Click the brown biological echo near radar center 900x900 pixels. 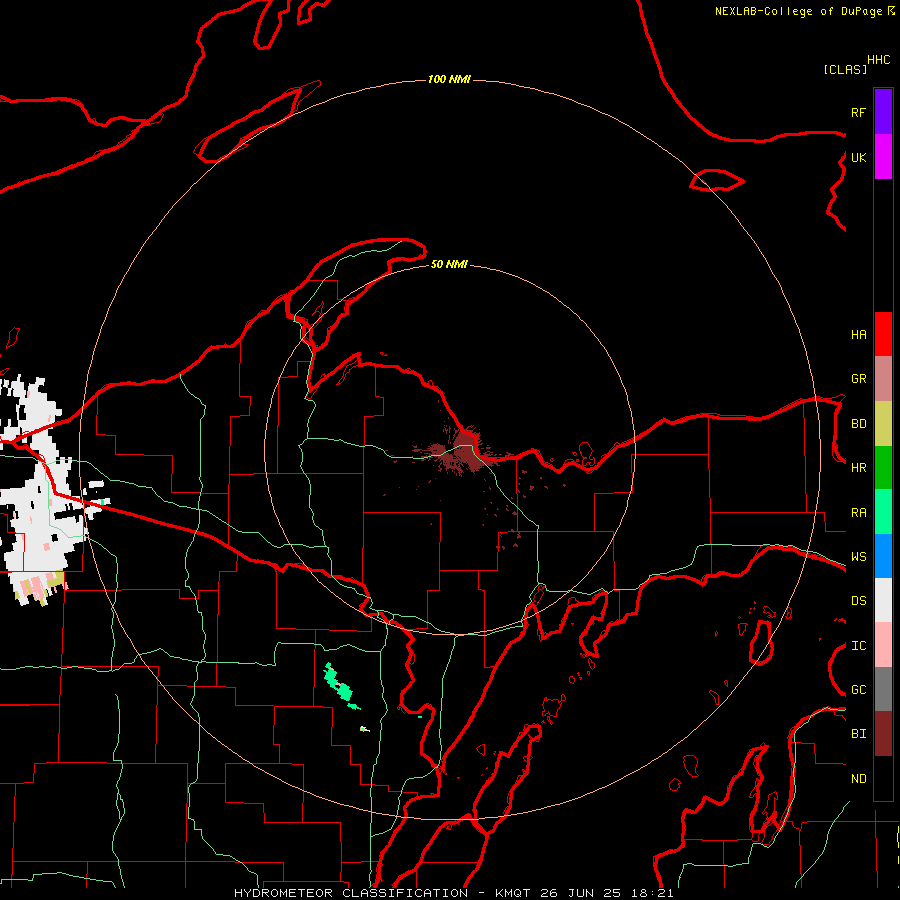[463, 451]
